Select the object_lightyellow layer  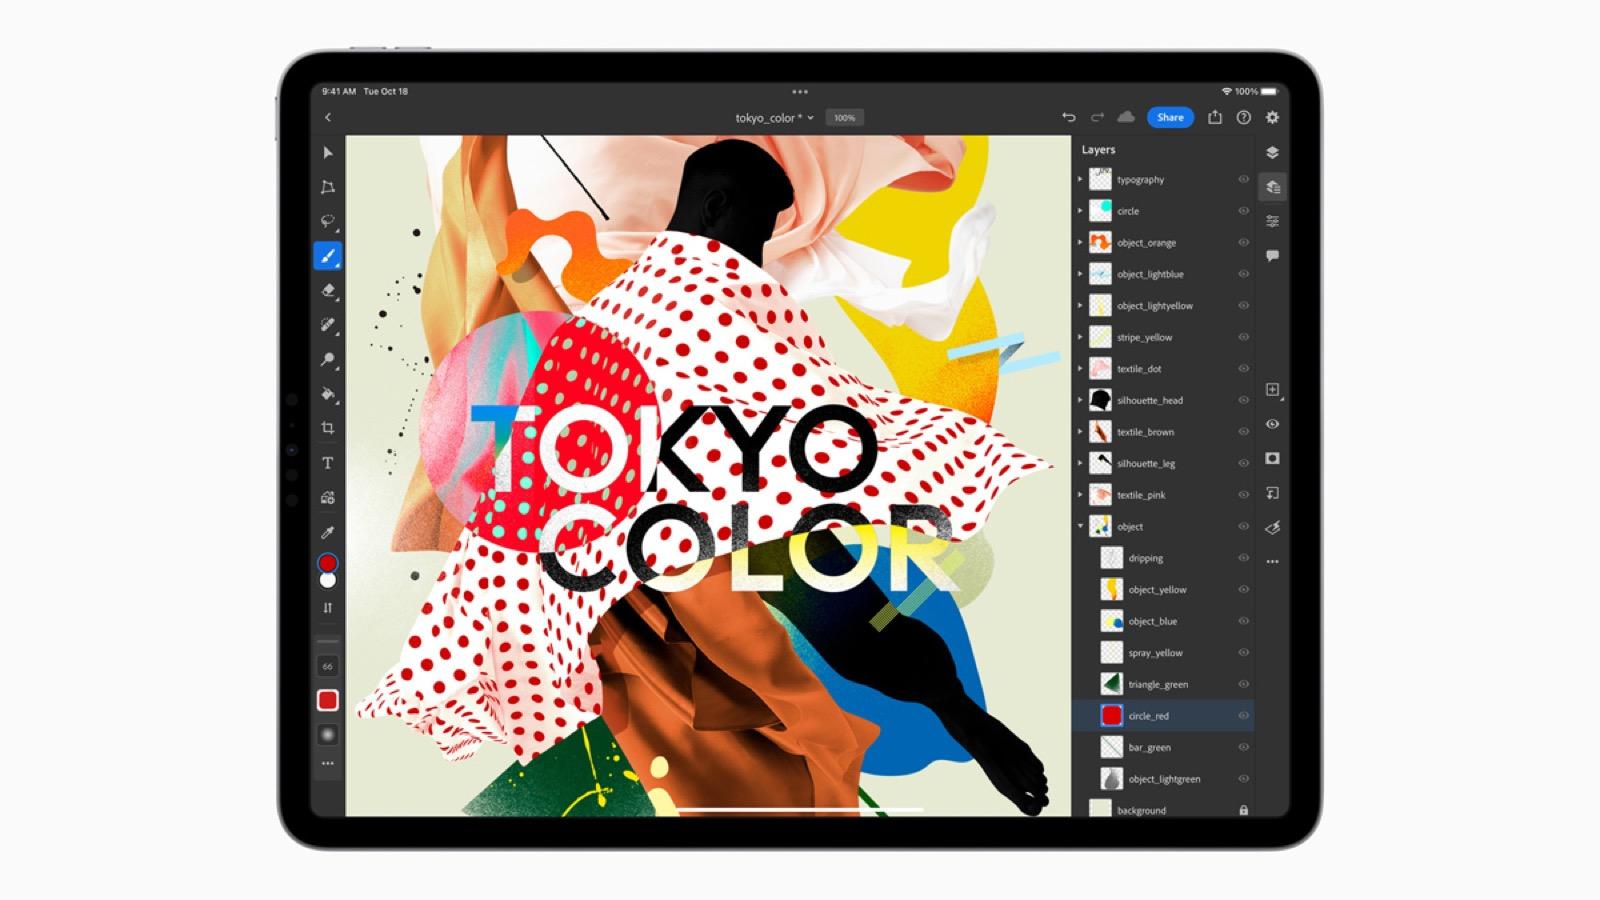pos(1163,306)
